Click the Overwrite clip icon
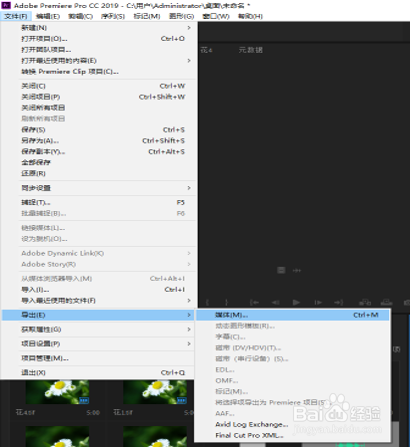410x447 pixels. (386, 302)
